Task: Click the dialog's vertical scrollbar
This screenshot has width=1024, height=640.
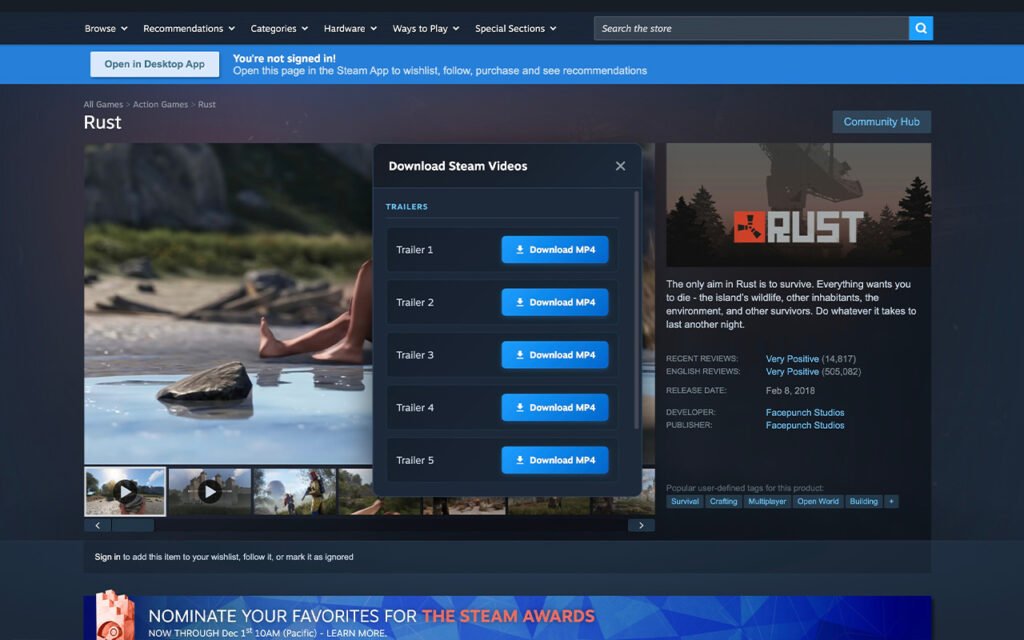Action: (x=636, y=310)
